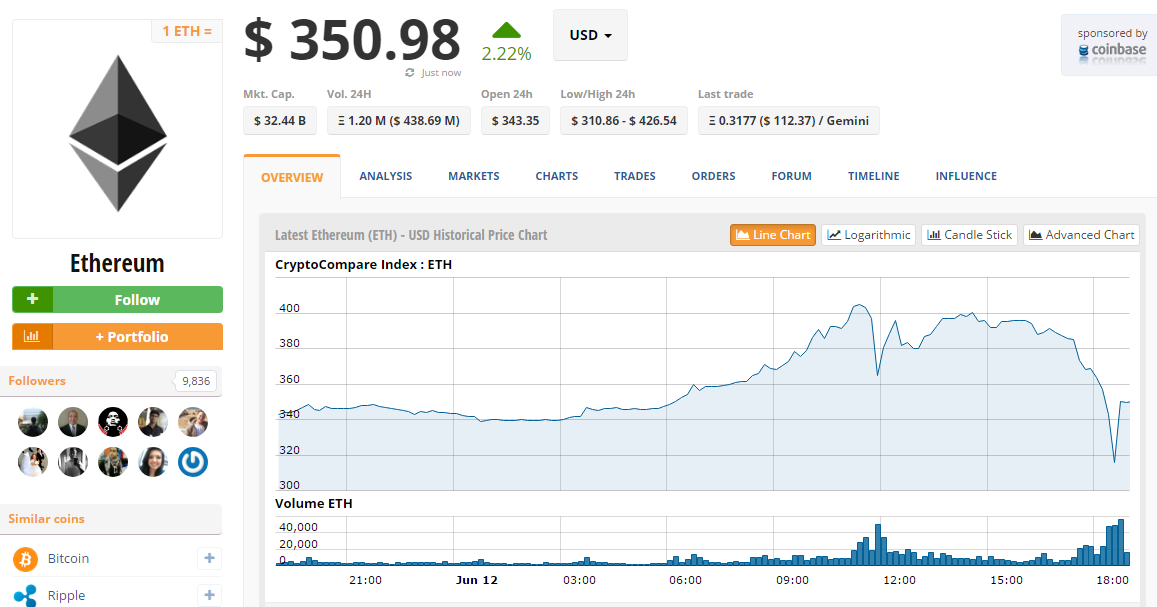The height and width of the screenshot is (607, 1157).
Task: Click the green up arrow price indicator
Action: point(506,31)
